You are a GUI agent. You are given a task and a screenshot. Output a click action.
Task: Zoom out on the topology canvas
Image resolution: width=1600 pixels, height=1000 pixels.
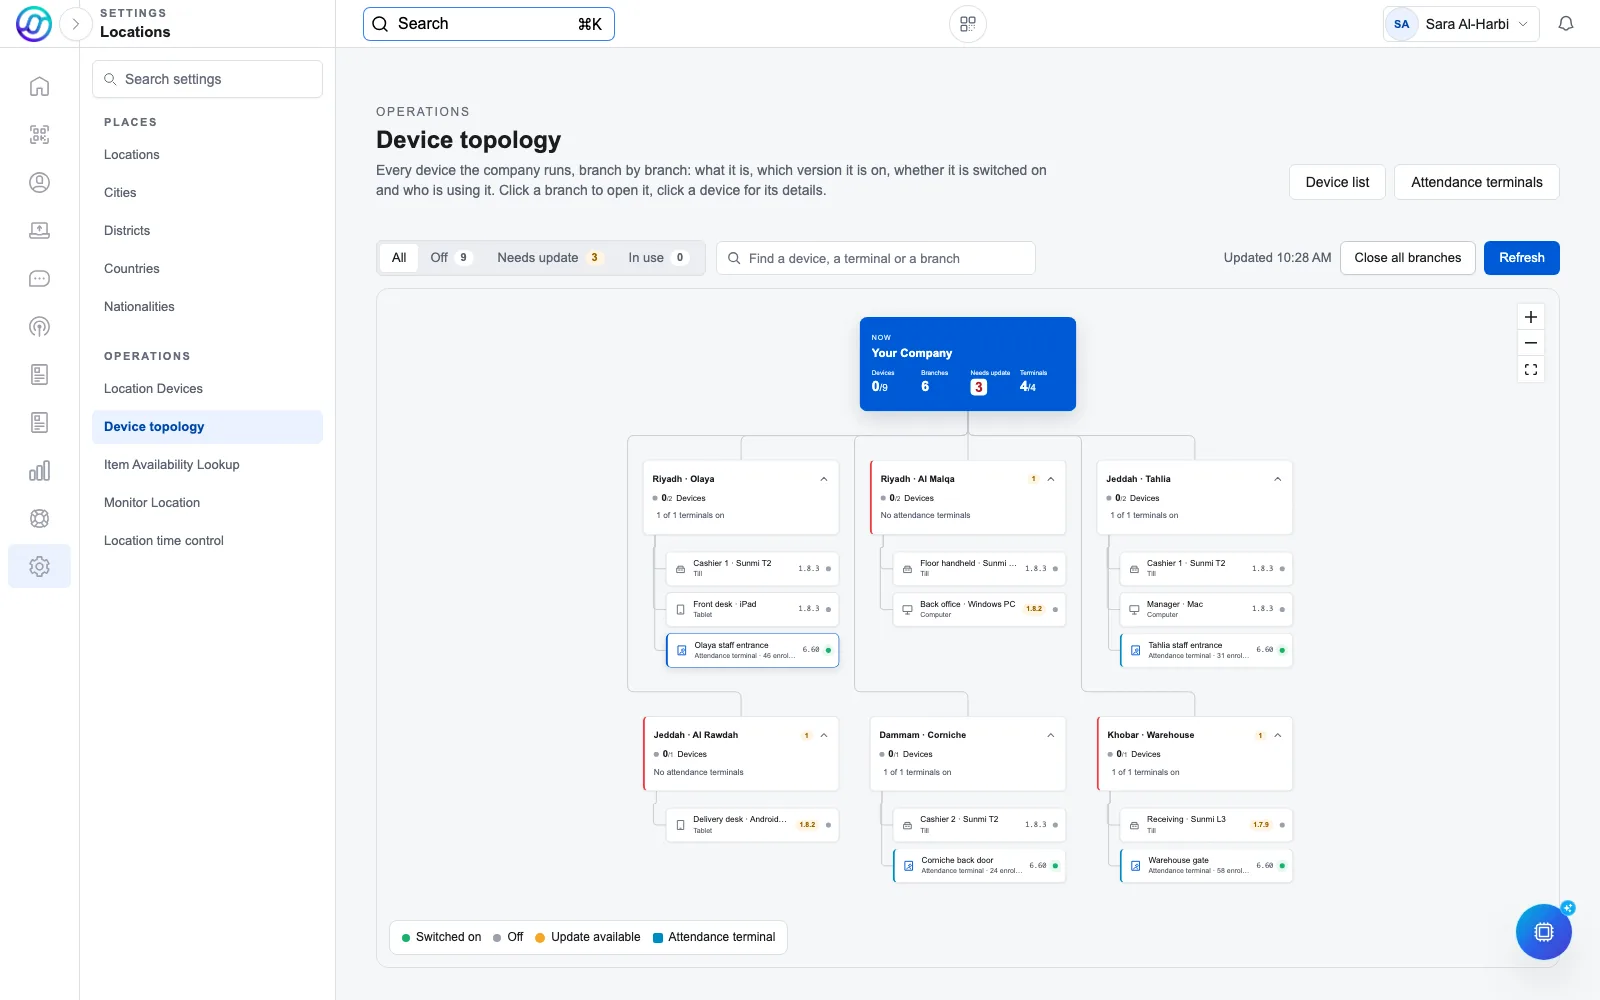coord(1530,343)
